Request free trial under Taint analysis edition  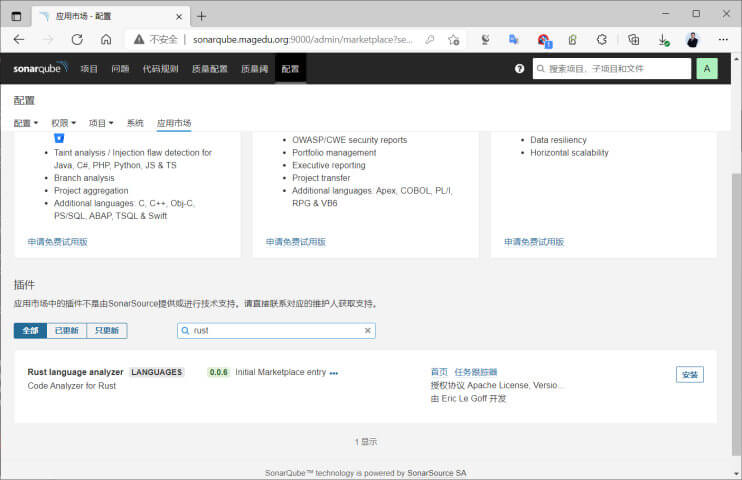tap(57, 242)
